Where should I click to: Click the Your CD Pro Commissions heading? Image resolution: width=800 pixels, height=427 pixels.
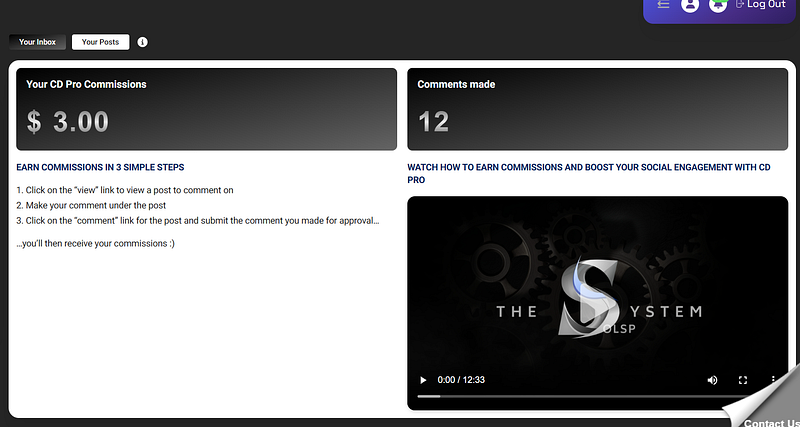click(86, 84)
